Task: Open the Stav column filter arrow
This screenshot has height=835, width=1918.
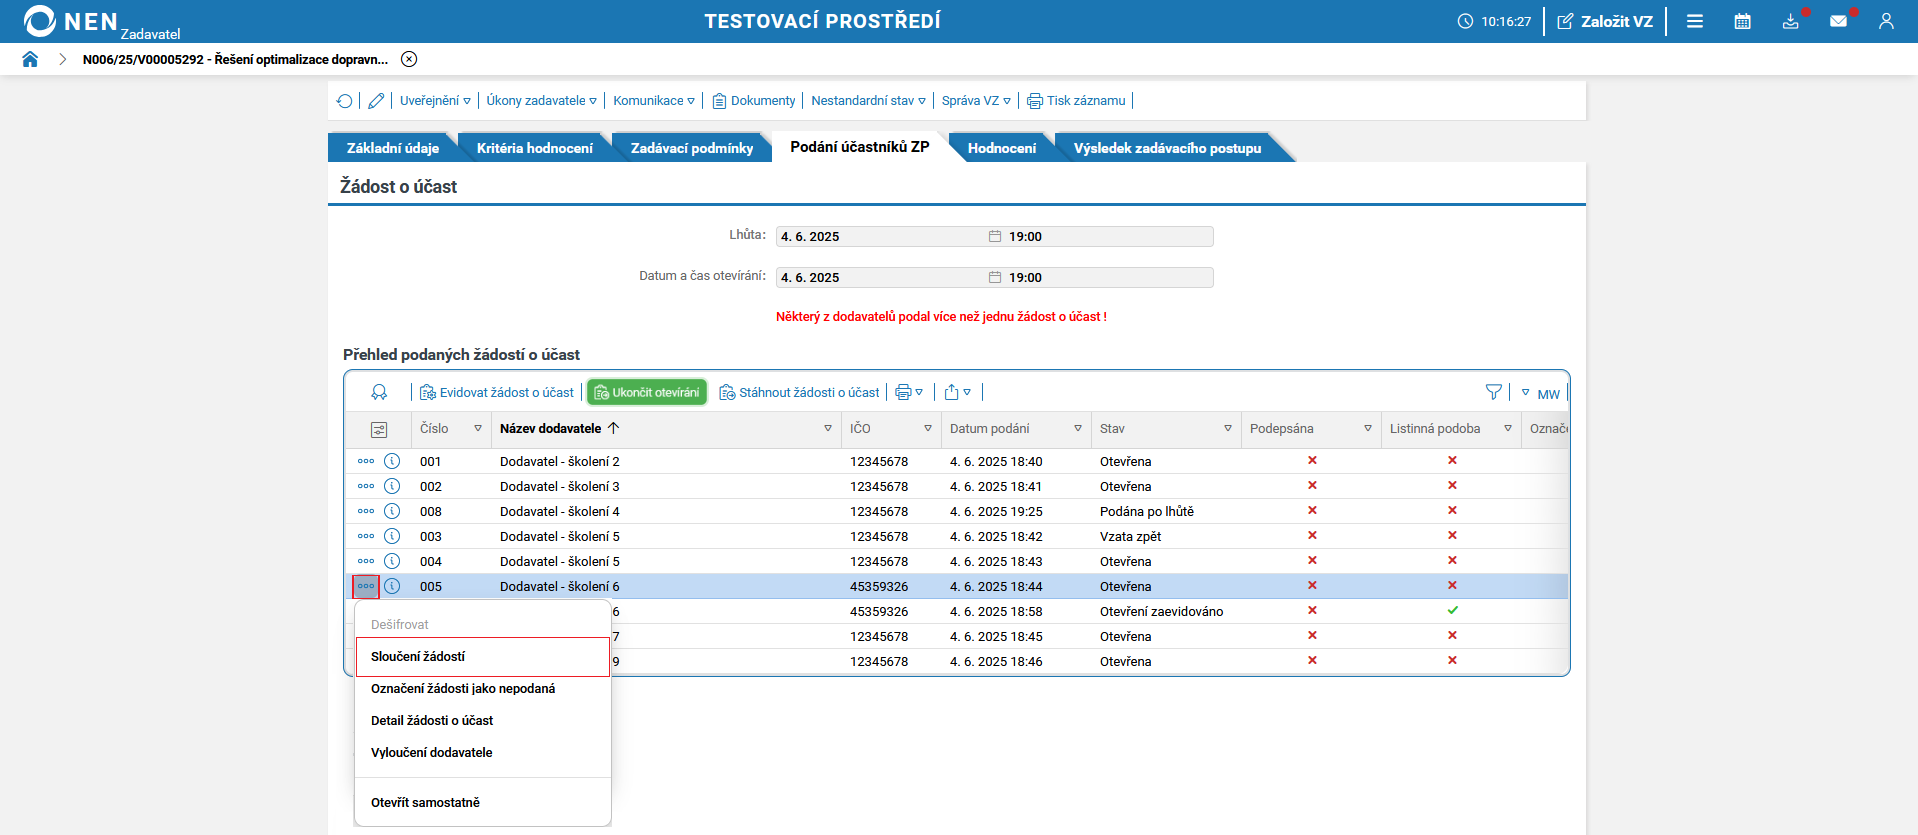Action: pyautogui.click(x=1227, y=429)
